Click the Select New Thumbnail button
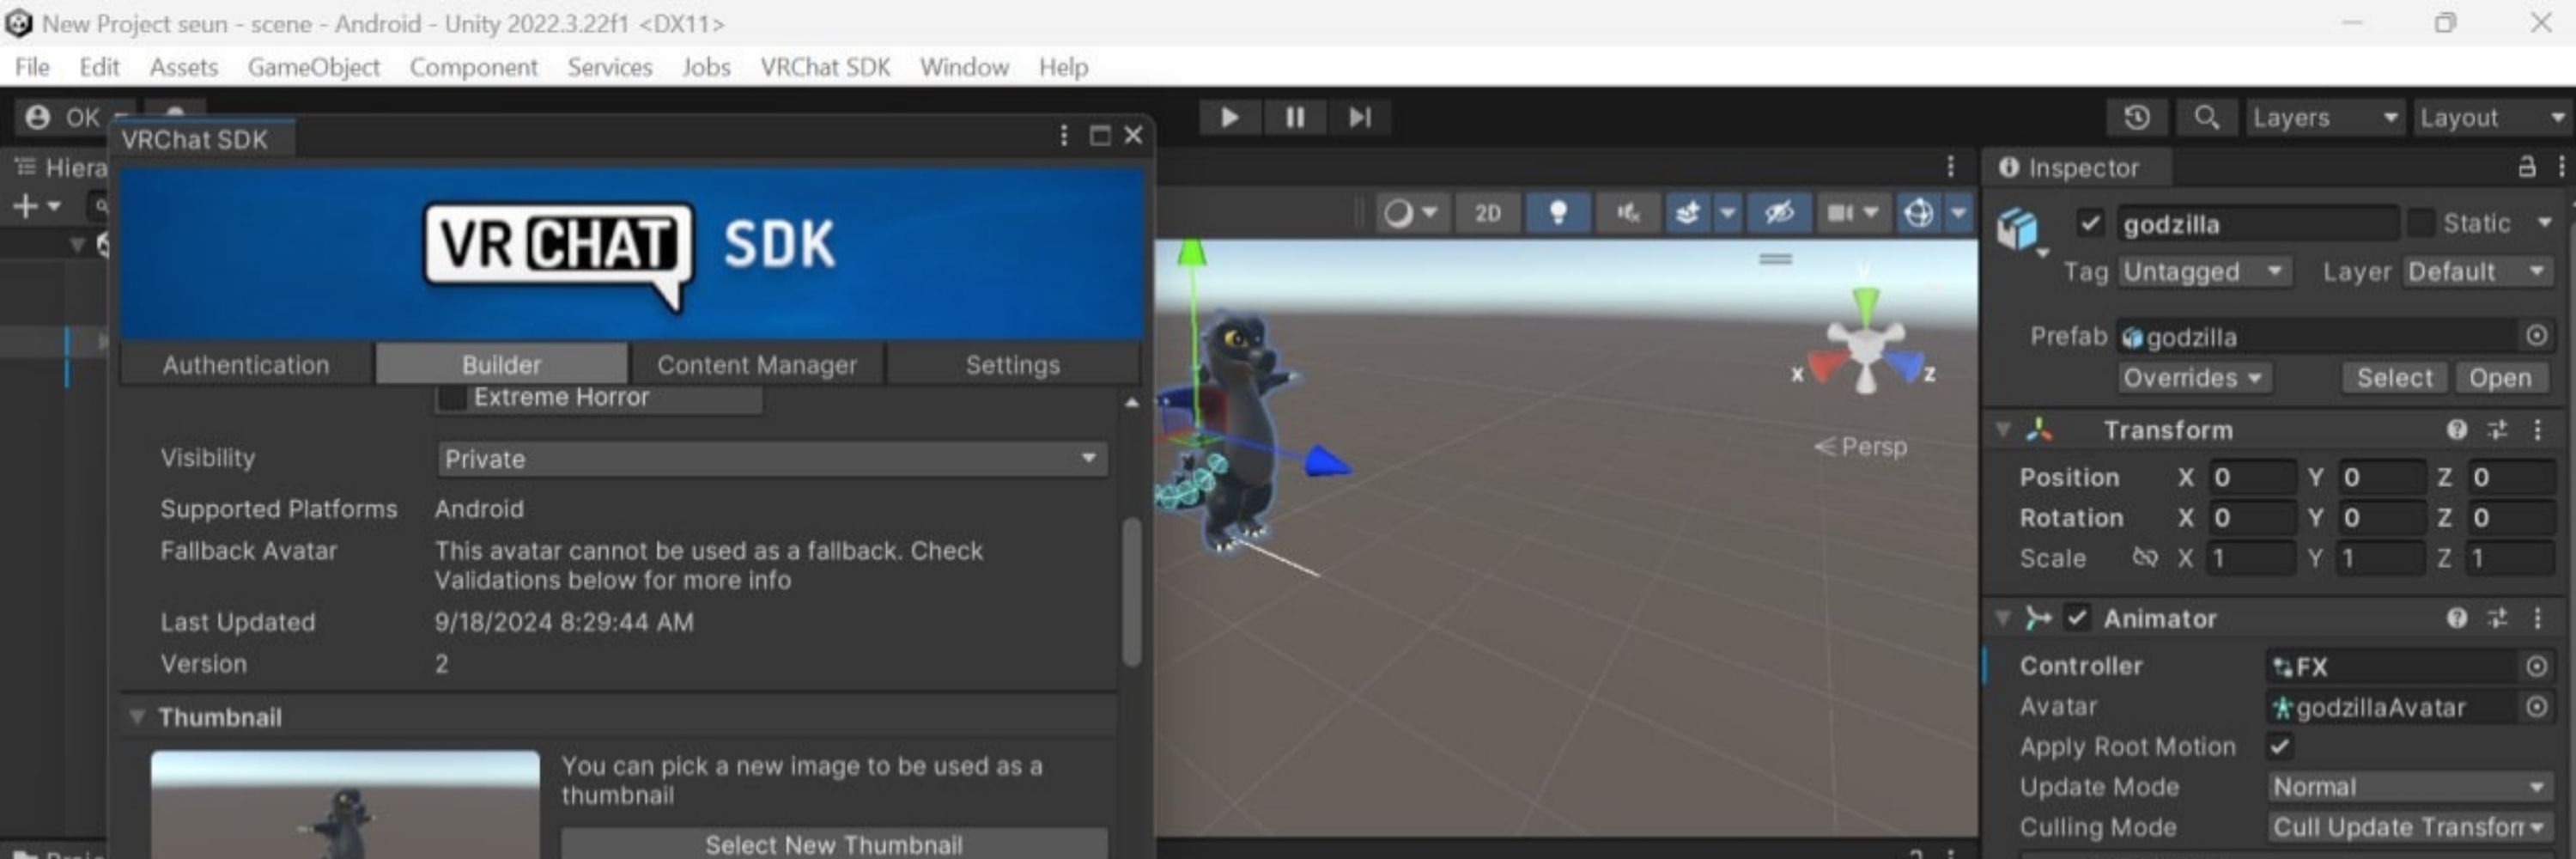2576x859 pixels. pyautogui.click(x=833, y=844)
